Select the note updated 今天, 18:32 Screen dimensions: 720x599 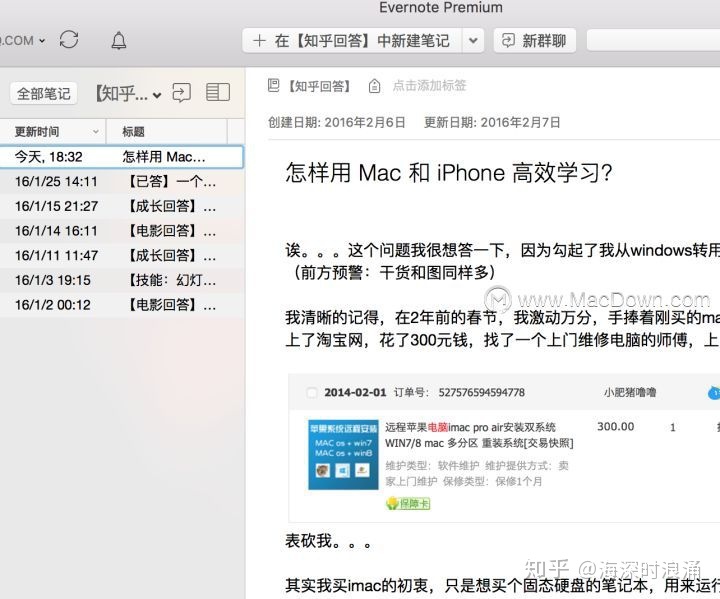[x=122, y=157]
